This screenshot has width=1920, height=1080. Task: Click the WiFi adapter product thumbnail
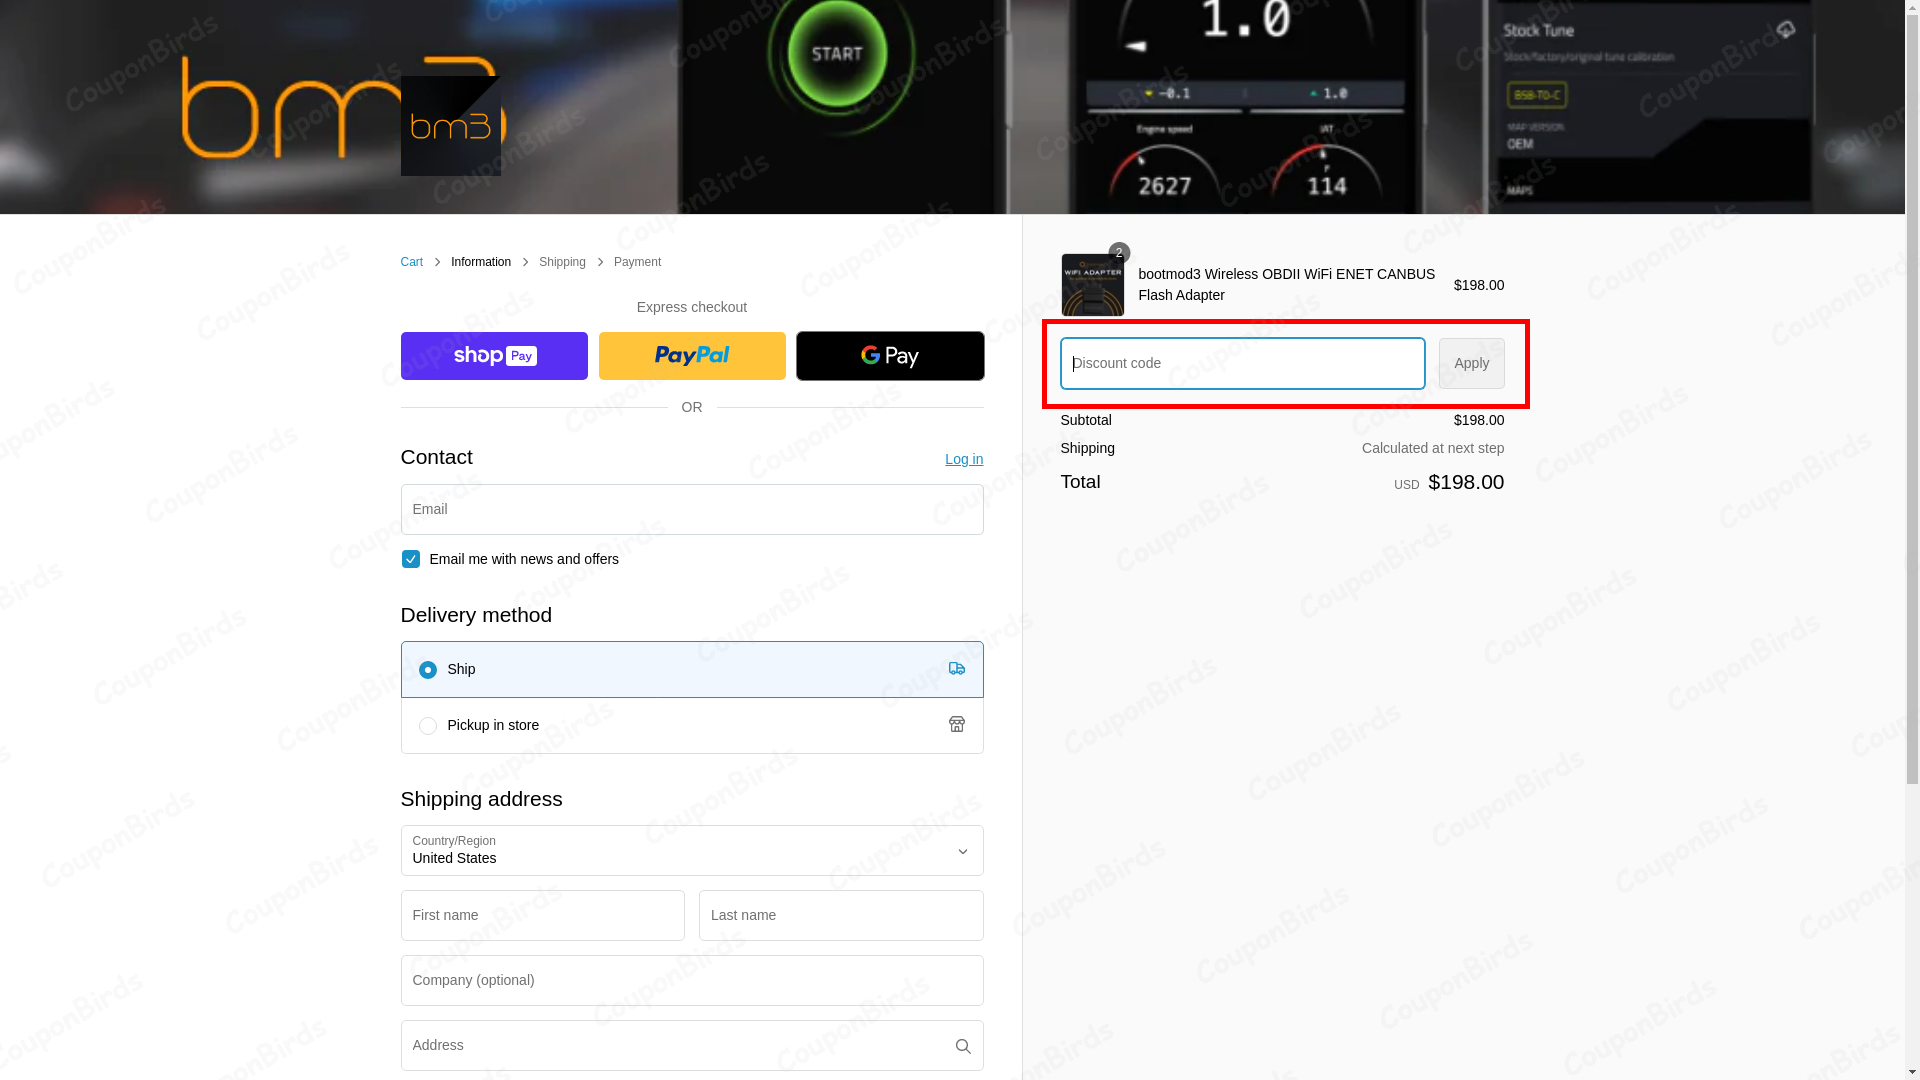click(1092, 285)
